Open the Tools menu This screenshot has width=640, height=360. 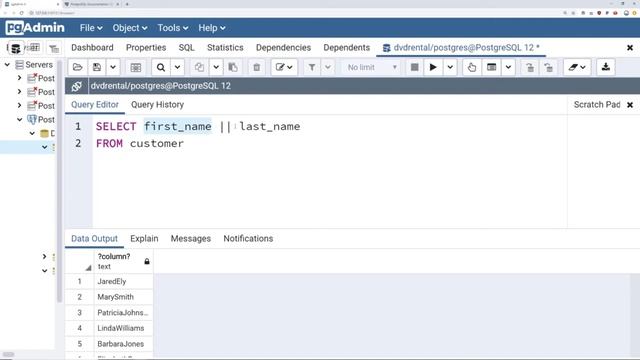(173, 28)
